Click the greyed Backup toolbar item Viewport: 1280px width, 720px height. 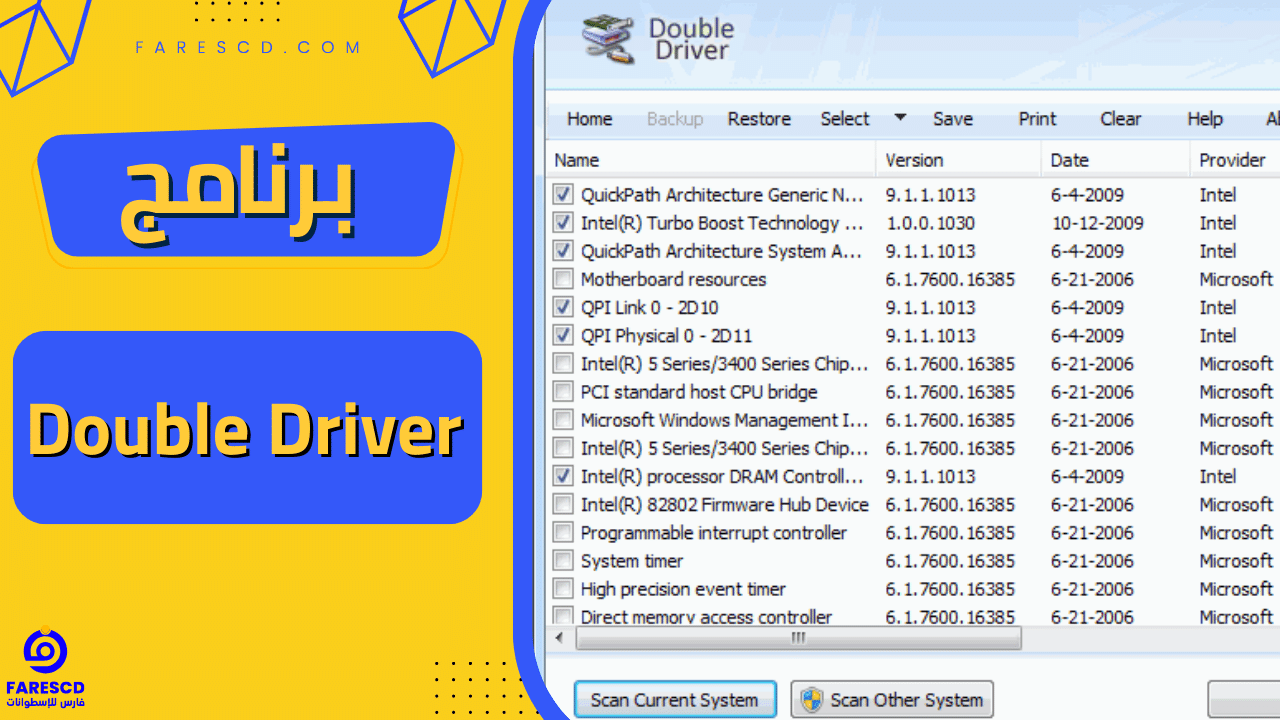coord(675,119)
